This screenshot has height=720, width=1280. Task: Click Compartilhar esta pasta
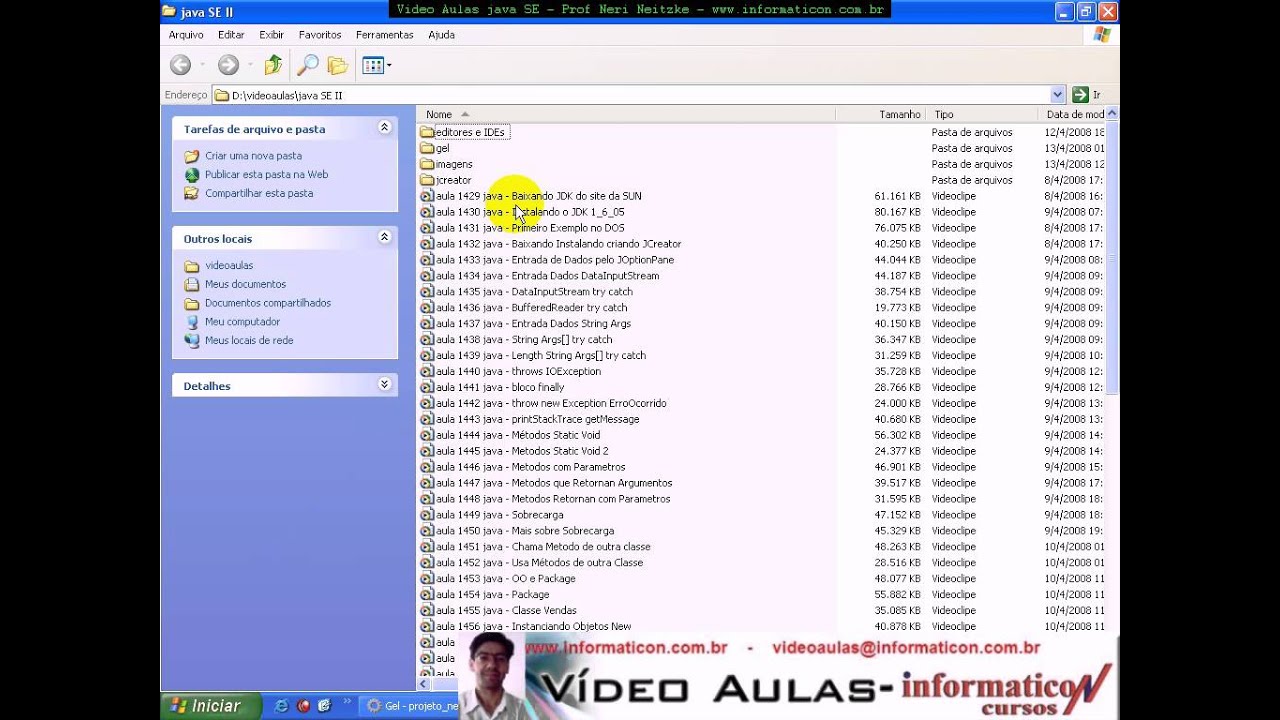click(x=259, y=193)
